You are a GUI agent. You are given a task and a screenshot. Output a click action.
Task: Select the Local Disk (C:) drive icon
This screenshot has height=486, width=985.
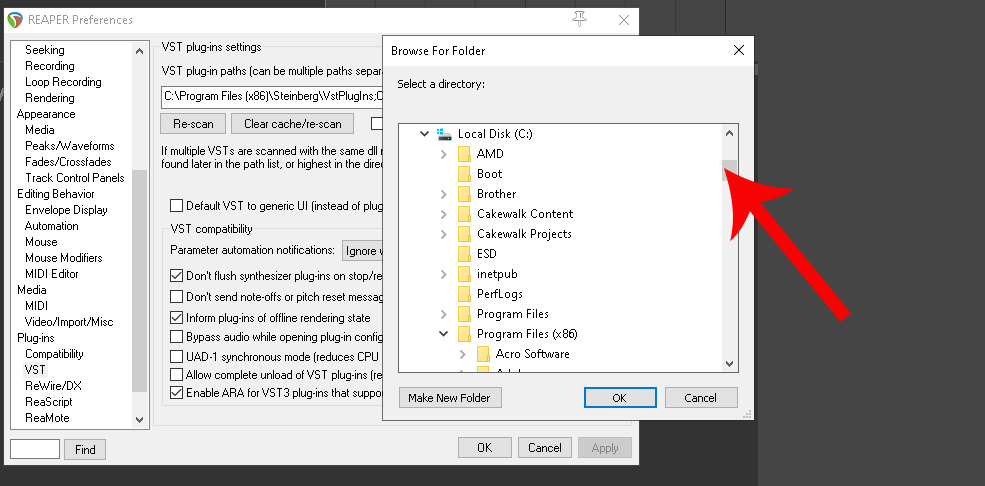pos(444,134)
